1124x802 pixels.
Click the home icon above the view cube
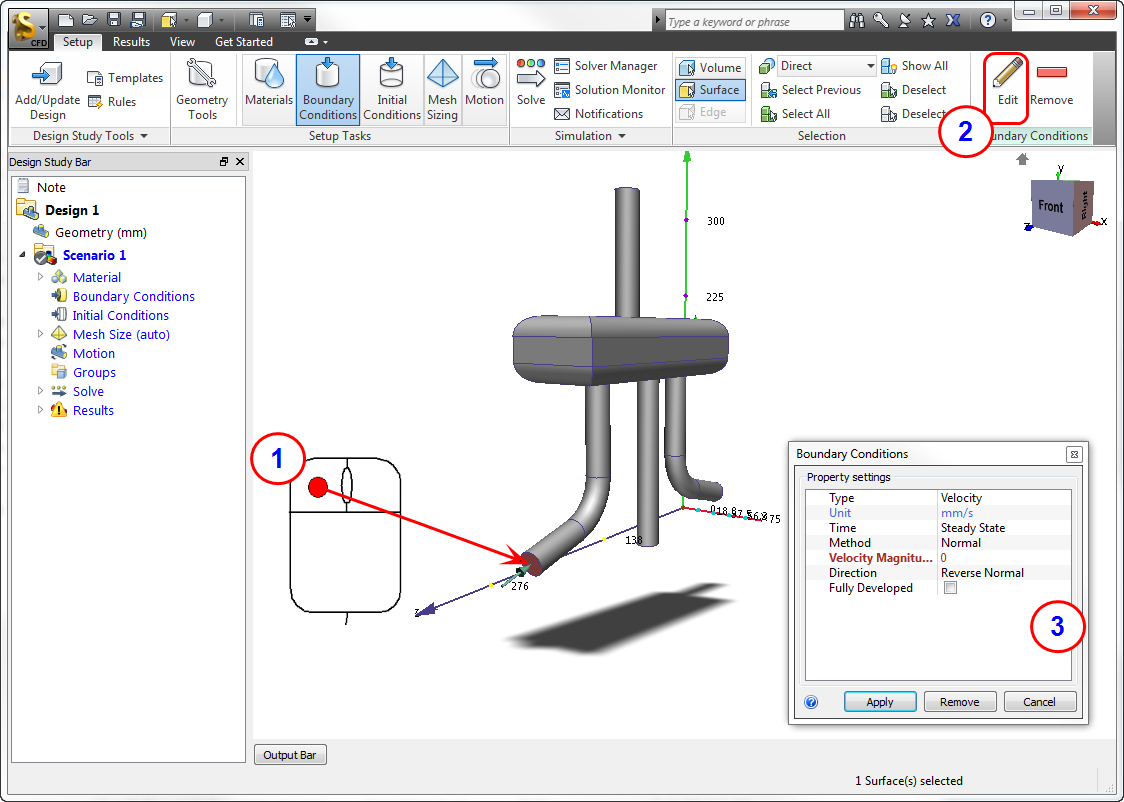[1022, 159]
